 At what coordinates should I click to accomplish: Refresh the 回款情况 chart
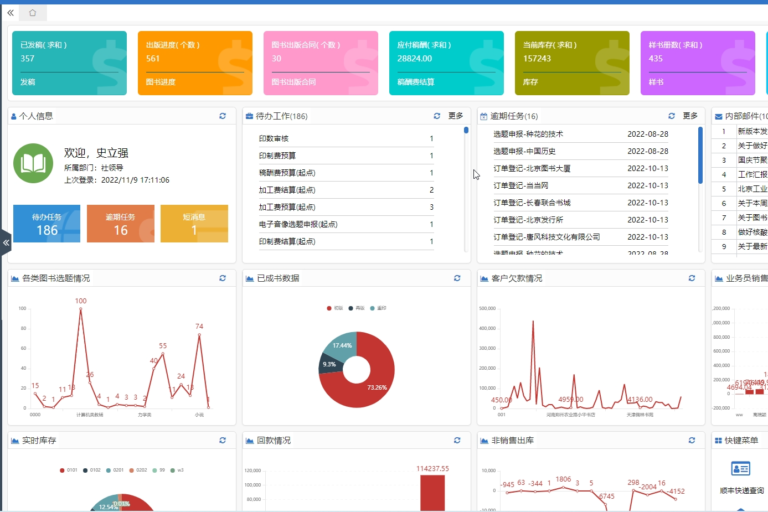pos(457,440)
